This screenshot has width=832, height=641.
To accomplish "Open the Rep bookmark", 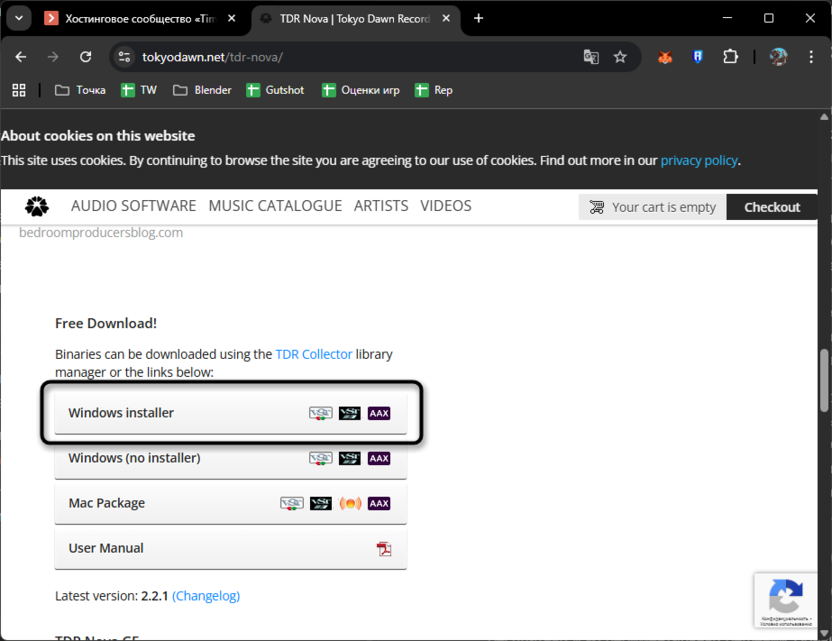I will click(434, 90).
